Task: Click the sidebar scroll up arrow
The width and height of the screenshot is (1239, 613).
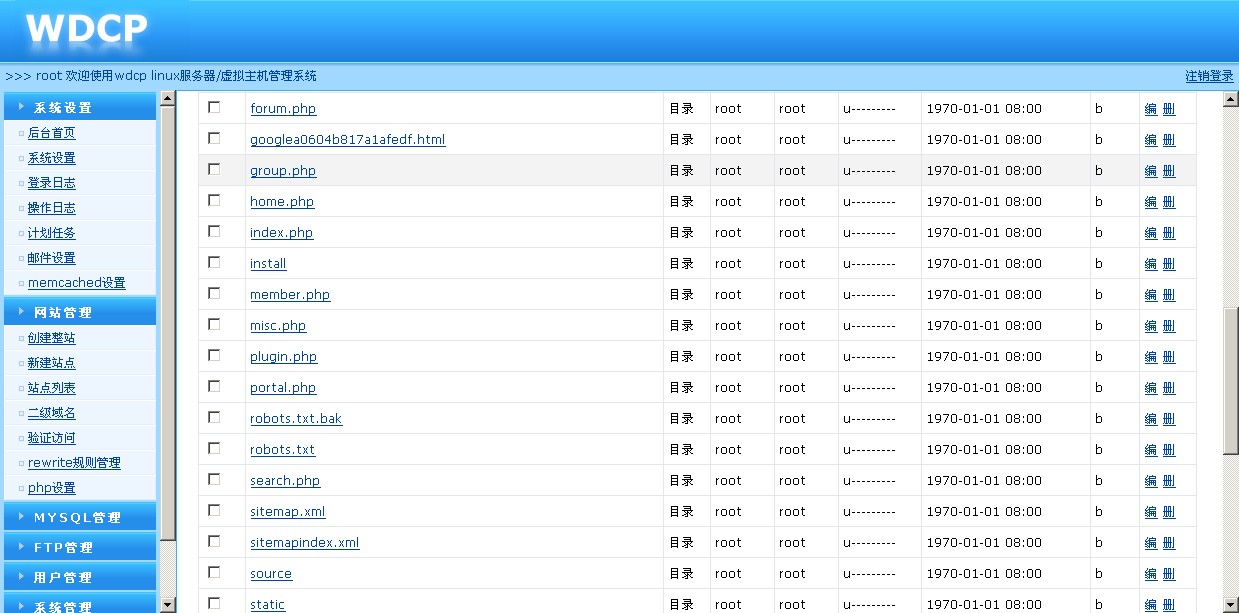Action: (x=167, y=99)
